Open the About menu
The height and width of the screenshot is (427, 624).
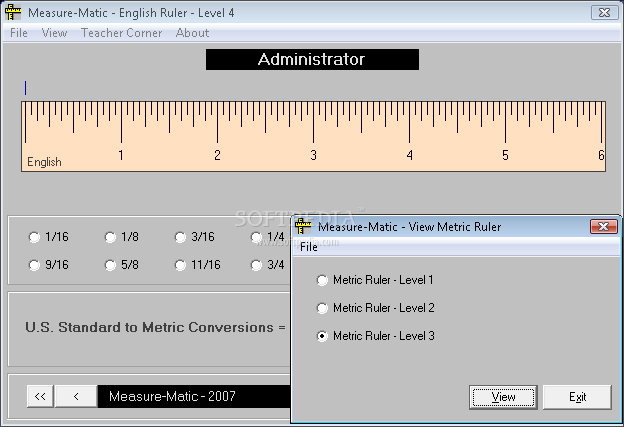(192, 33)
